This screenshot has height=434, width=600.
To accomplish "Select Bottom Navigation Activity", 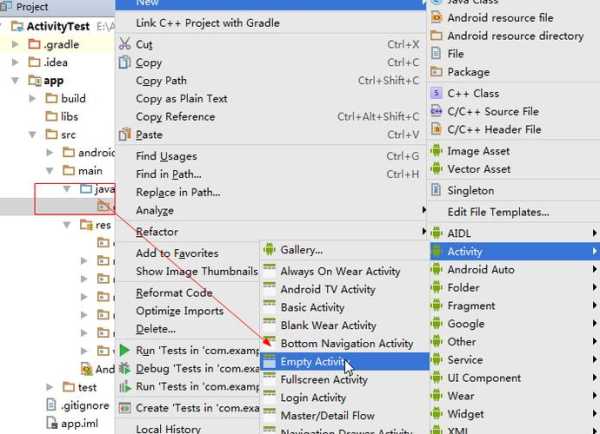I will pyautogui.click(x=347, y=343).
